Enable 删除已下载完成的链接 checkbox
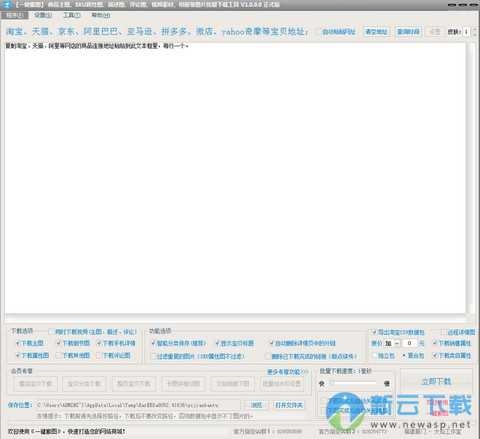 tap(311, 356)
